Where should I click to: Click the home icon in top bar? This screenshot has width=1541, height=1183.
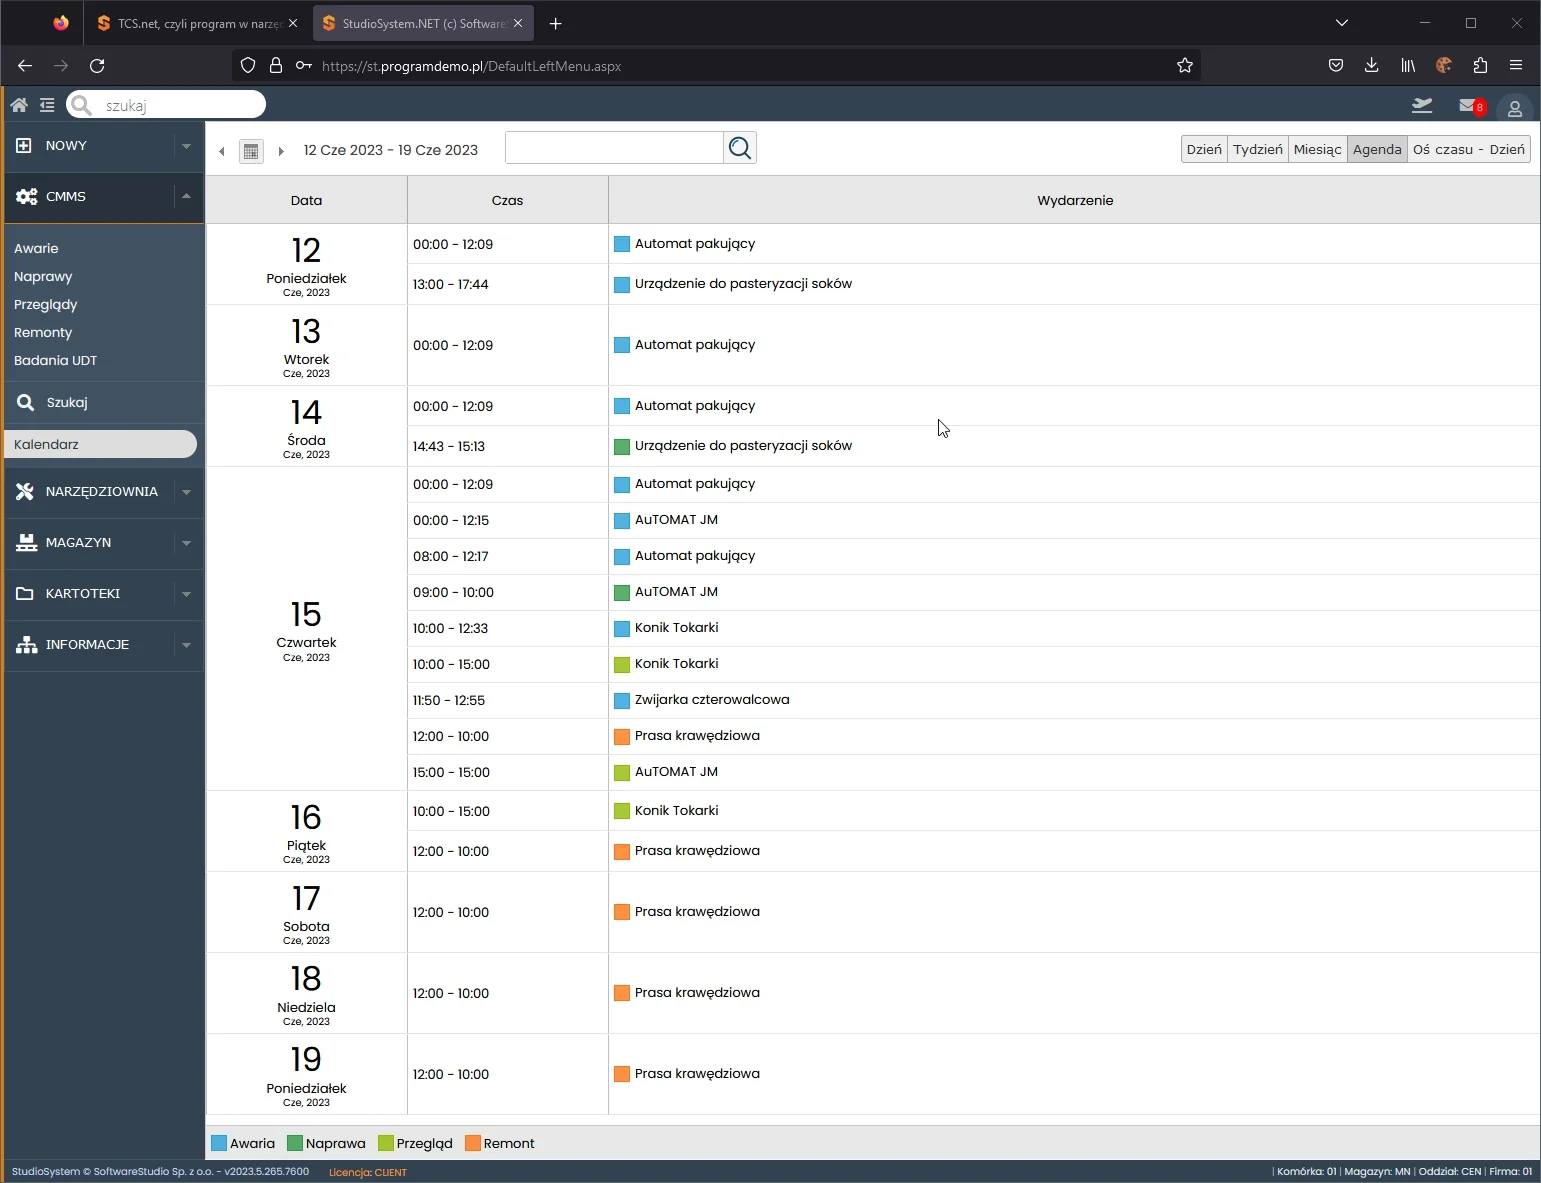pyautogui.click(x=19, y=105)
